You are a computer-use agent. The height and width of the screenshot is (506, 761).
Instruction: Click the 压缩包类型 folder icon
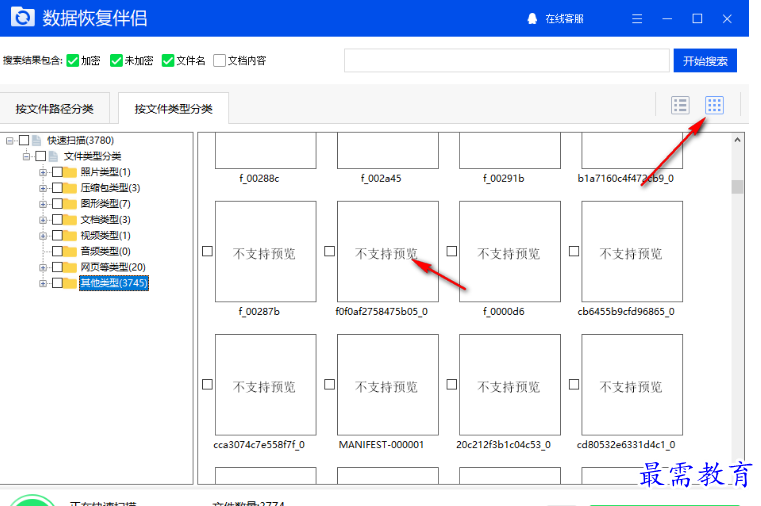click(x=70, y=188)
